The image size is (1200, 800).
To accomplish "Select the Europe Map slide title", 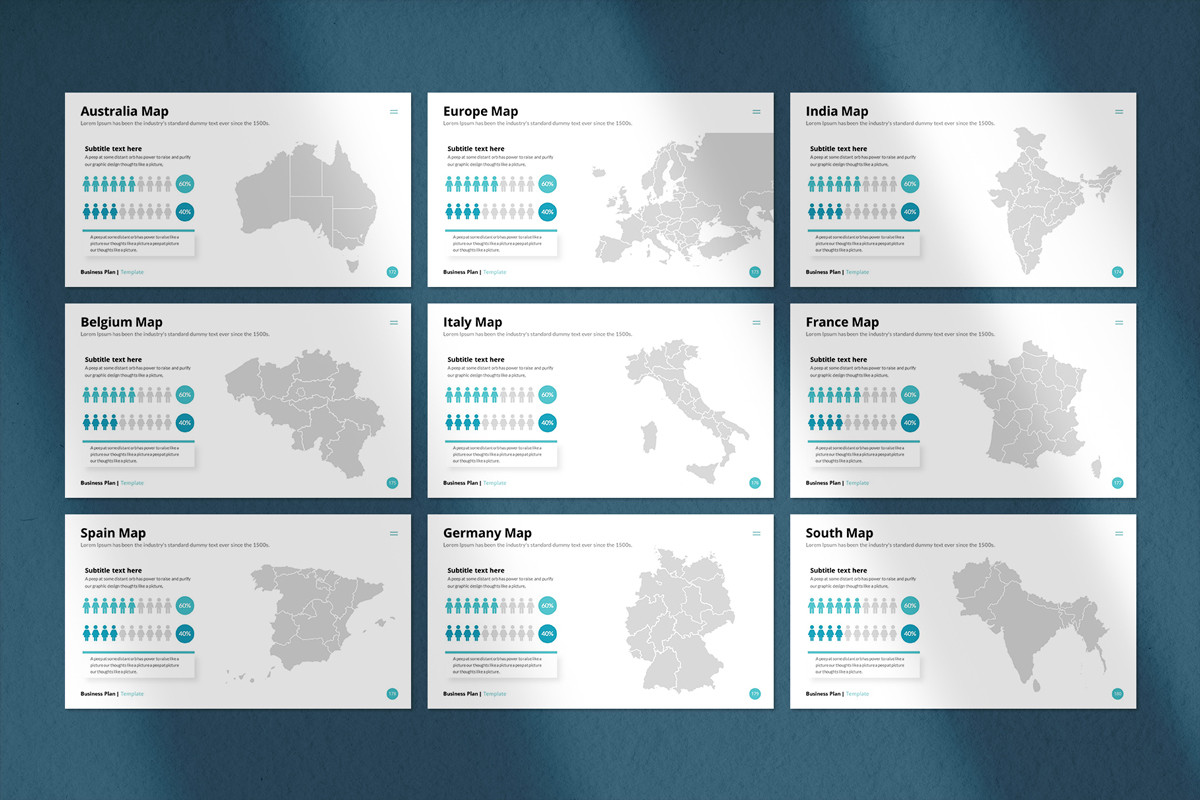I will click(481, 111).
